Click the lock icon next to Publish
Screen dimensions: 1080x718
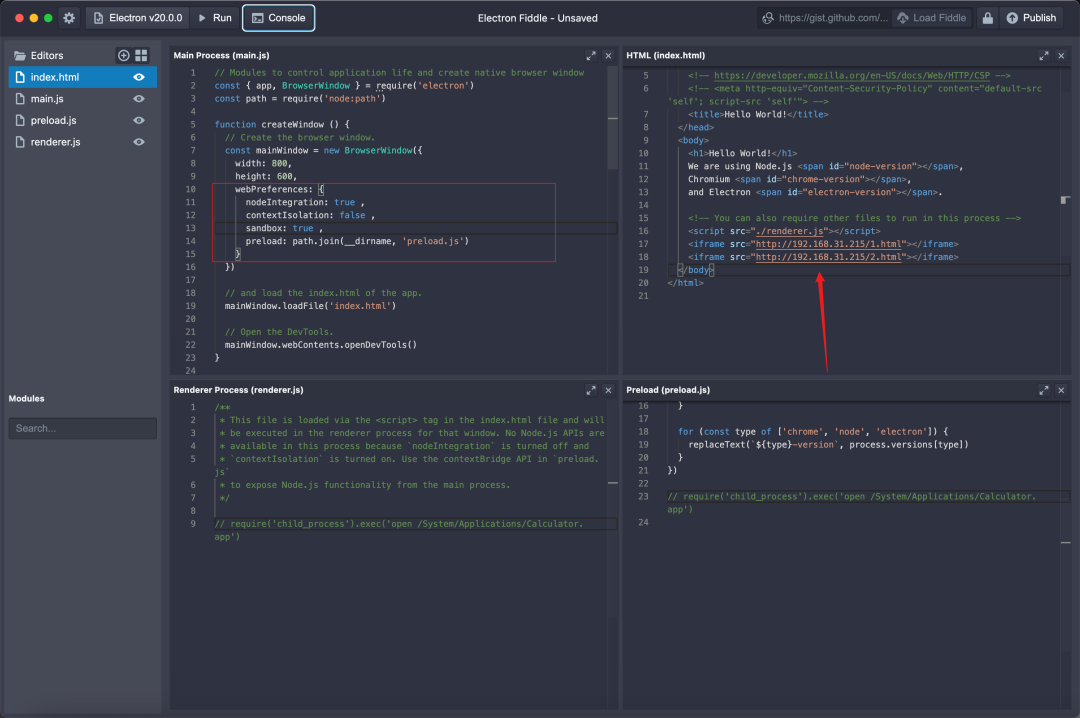pos(987,18)
